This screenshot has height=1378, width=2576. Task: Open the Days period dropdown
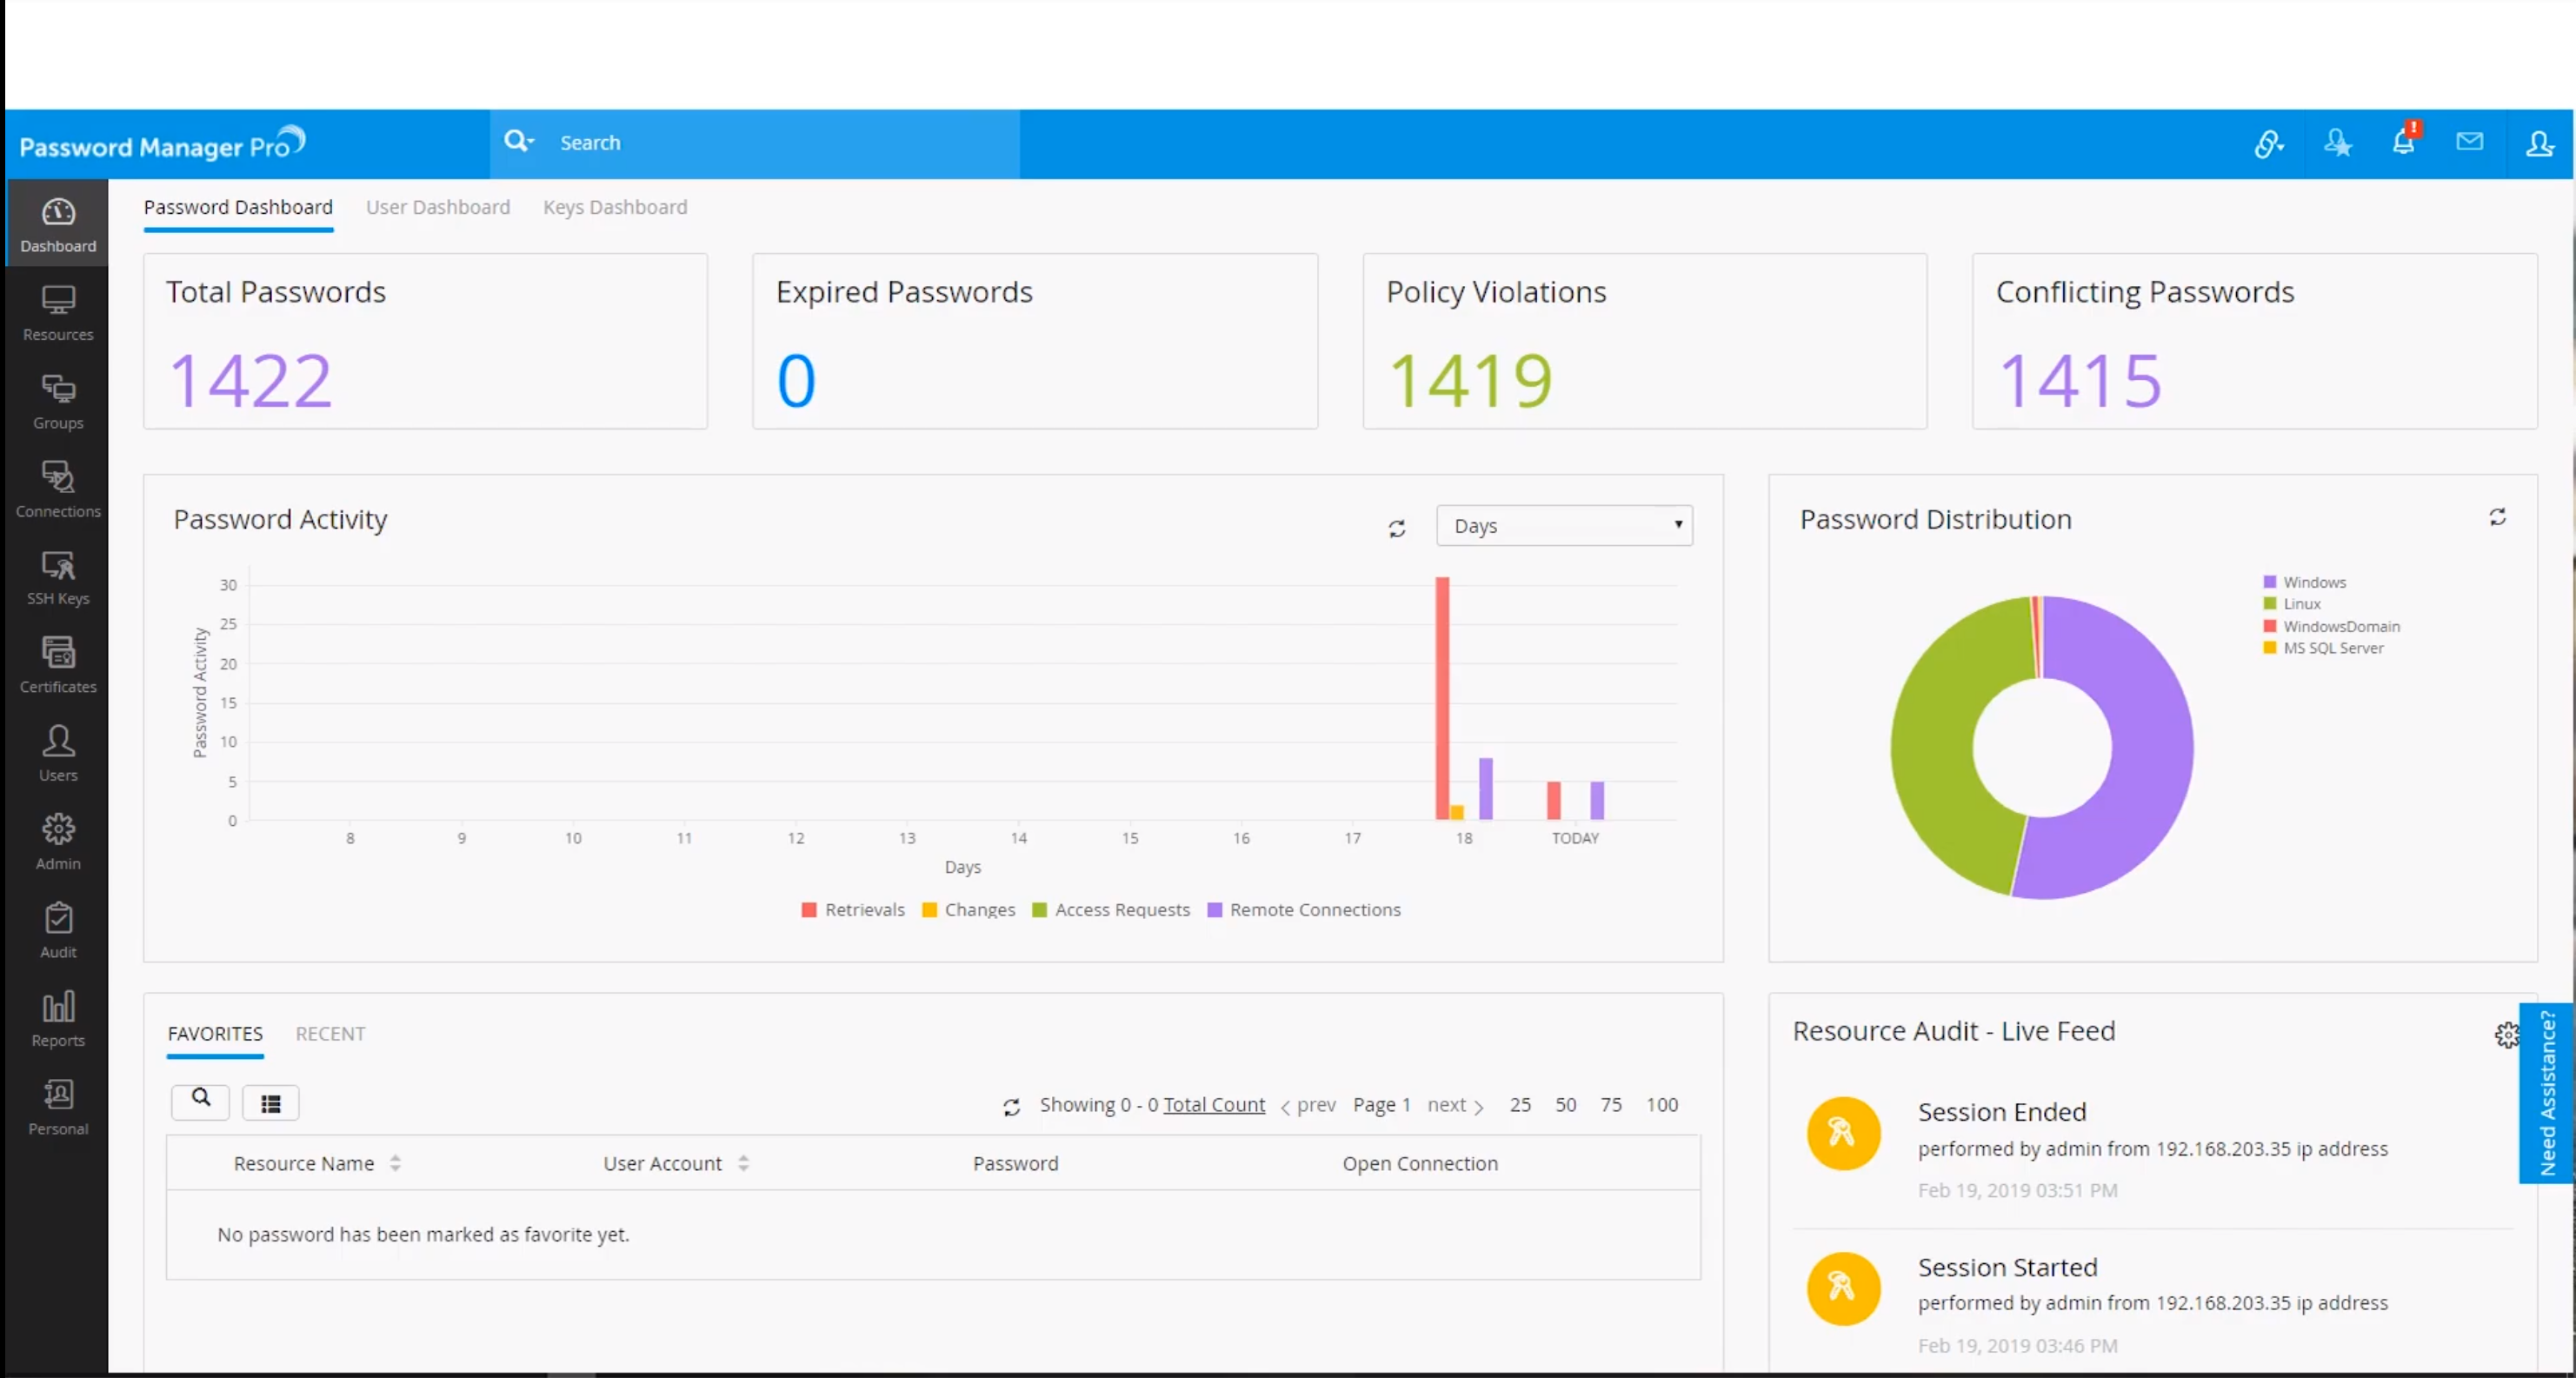(x=1564, y=526)
